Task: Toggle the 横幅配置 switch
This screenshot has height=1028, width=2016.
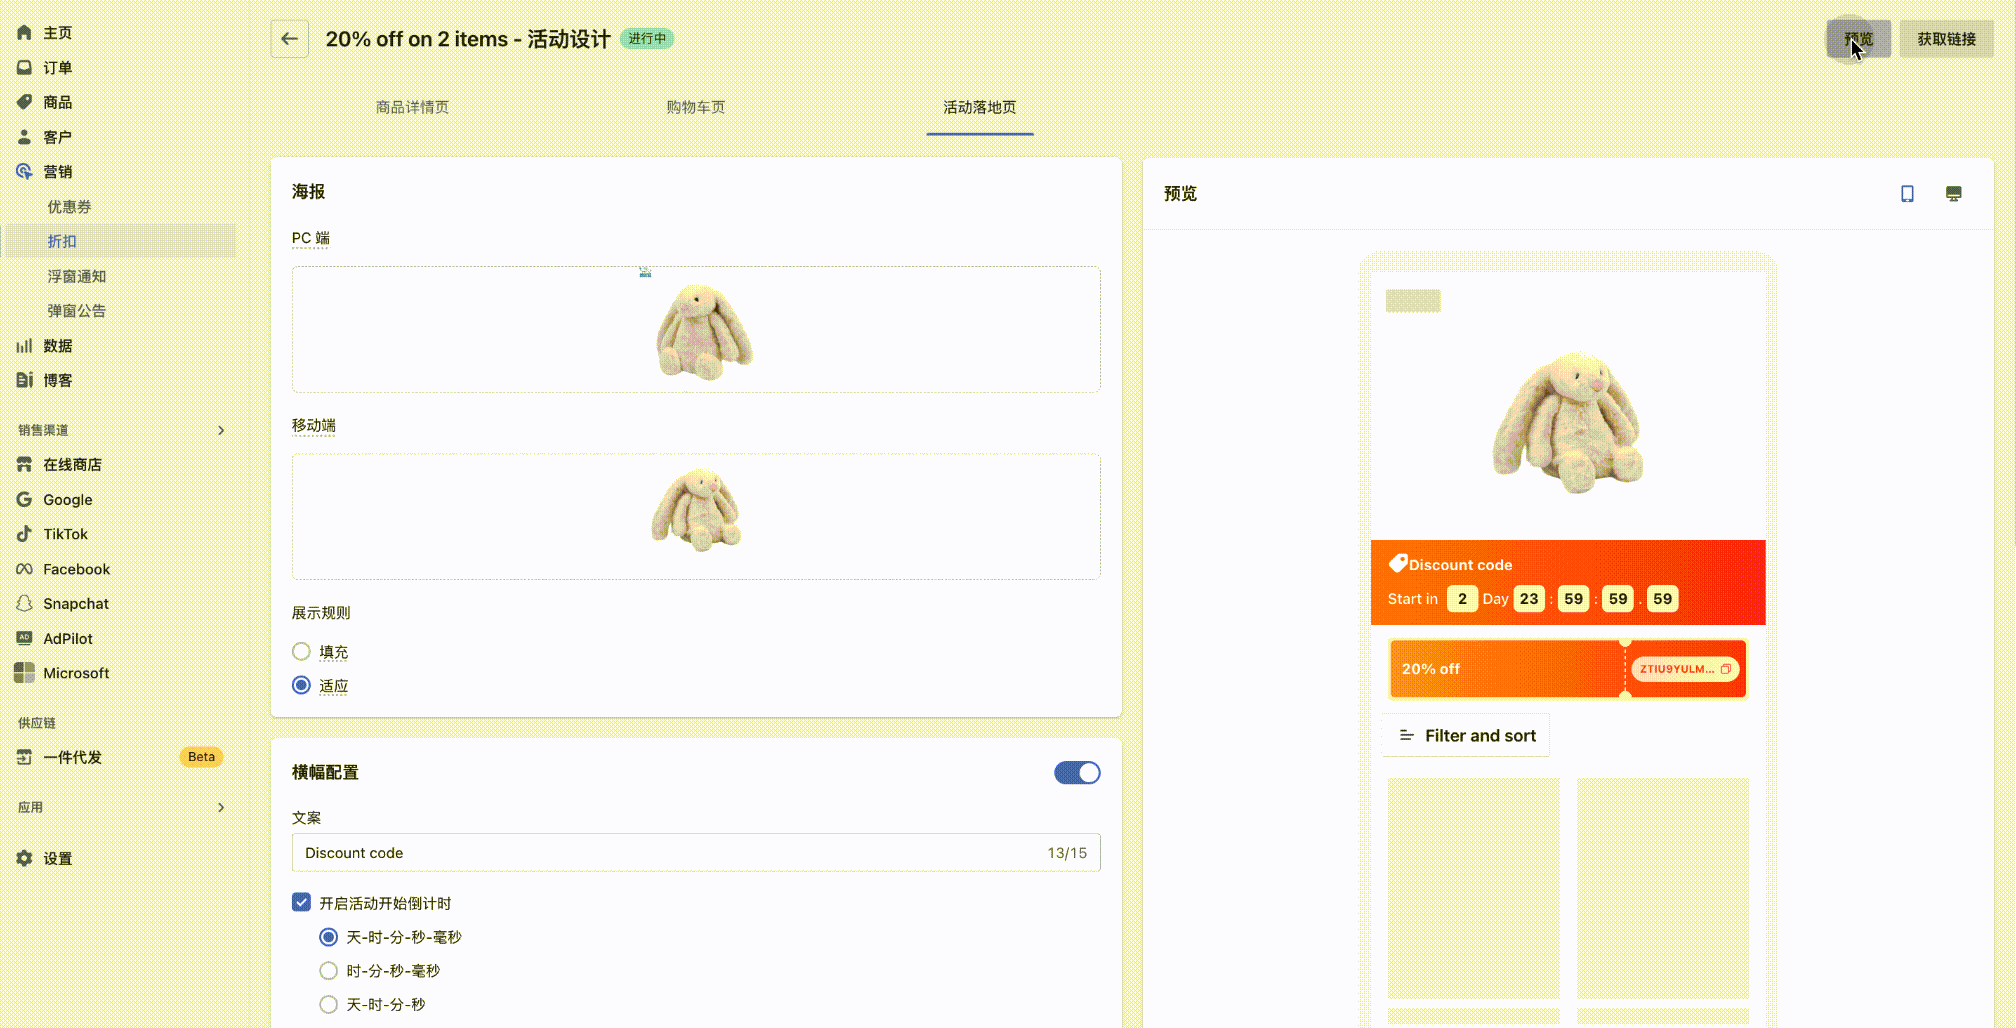Action: [1077, 773]
